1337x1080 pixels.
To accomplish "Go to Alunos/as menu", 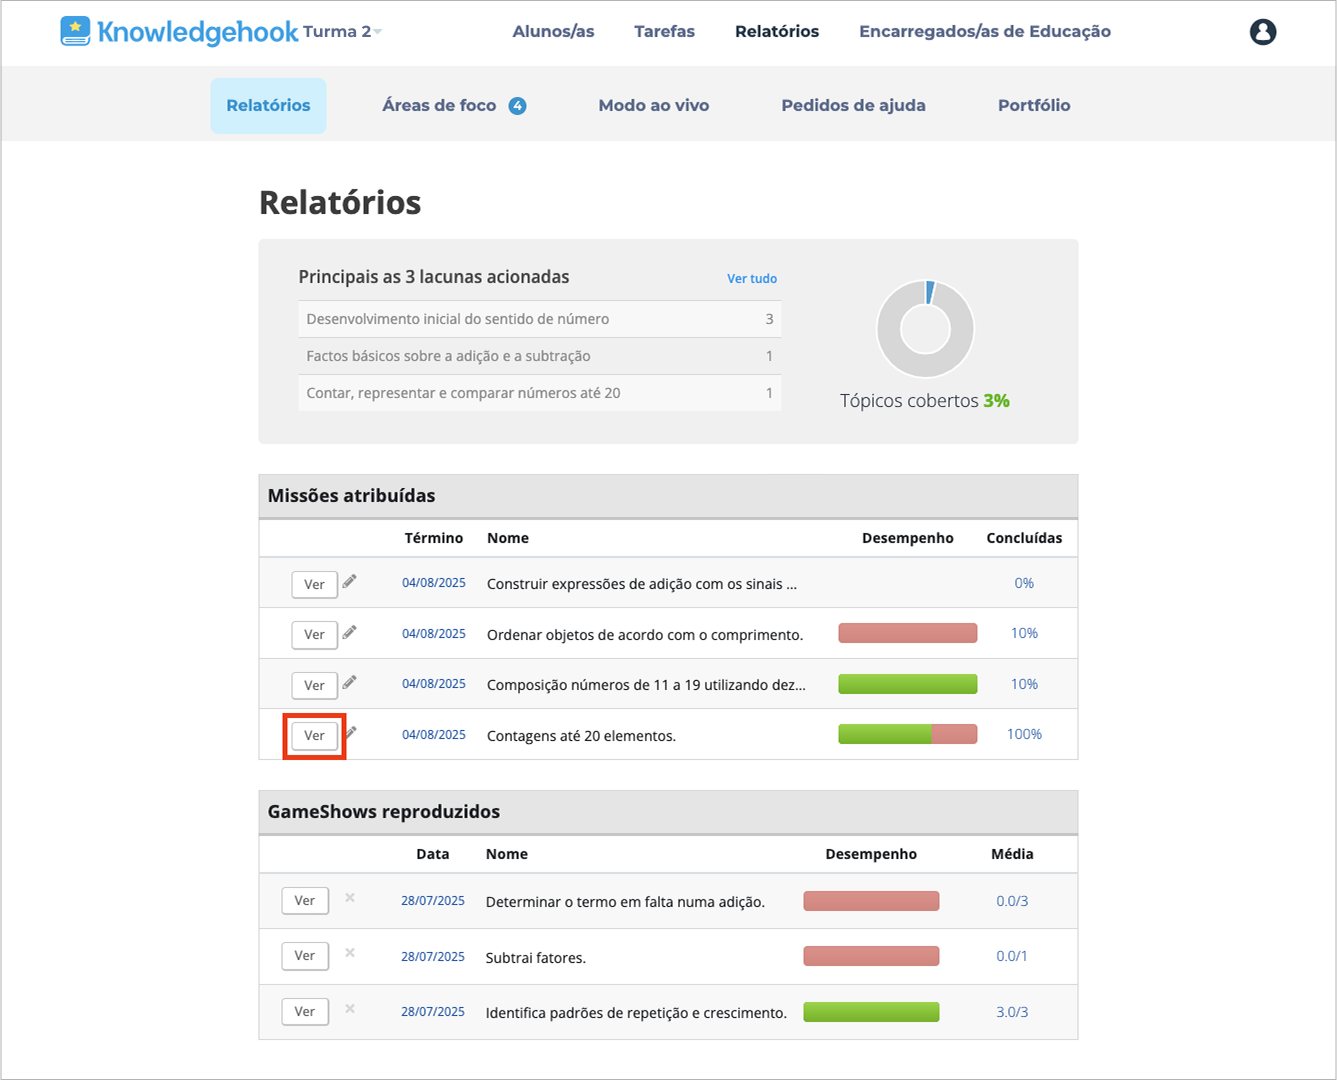I will pyautogui.click(x=553, y=31).
